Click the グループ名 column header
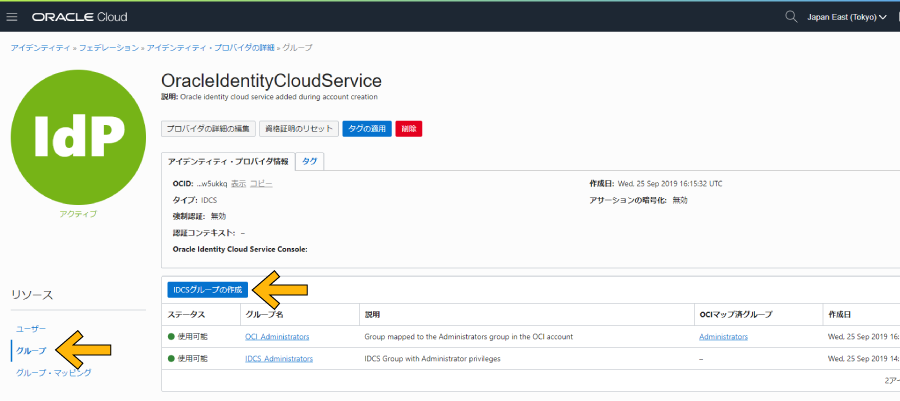The width and height of the screenshot is (900, 401). (265, 315)
